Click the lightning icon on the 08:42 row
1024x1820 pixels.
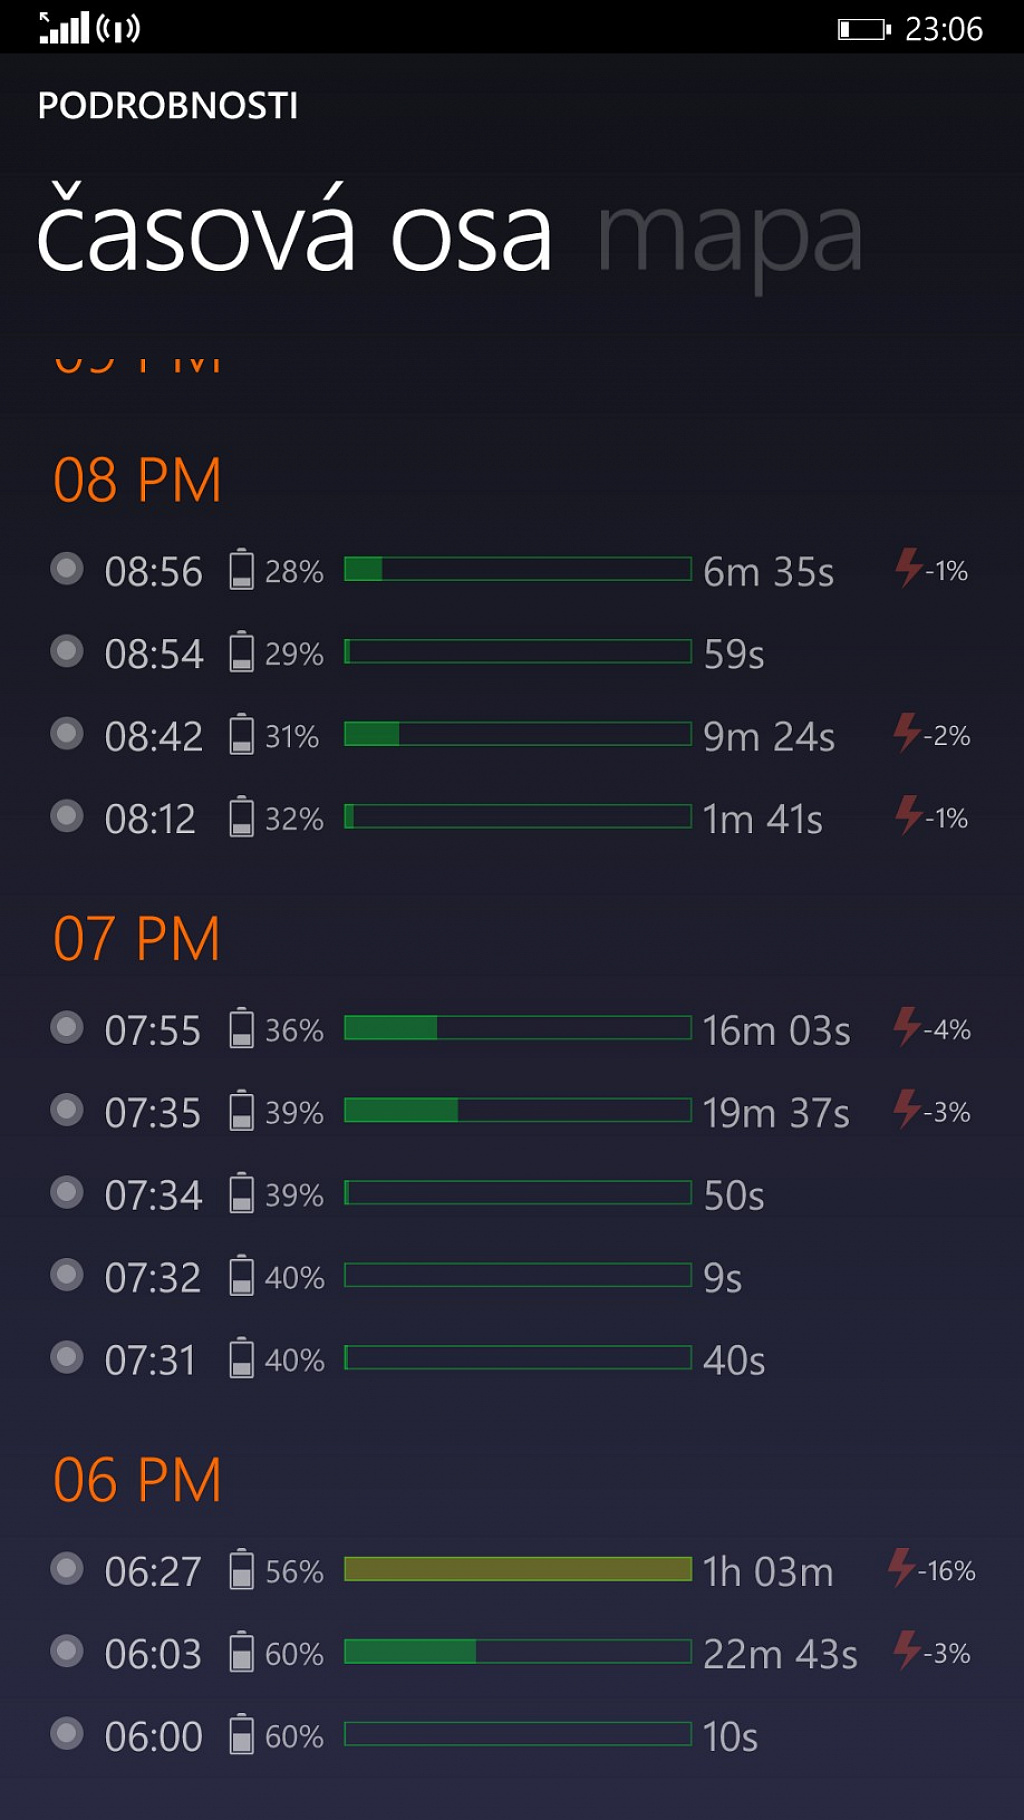pos(907,733)
